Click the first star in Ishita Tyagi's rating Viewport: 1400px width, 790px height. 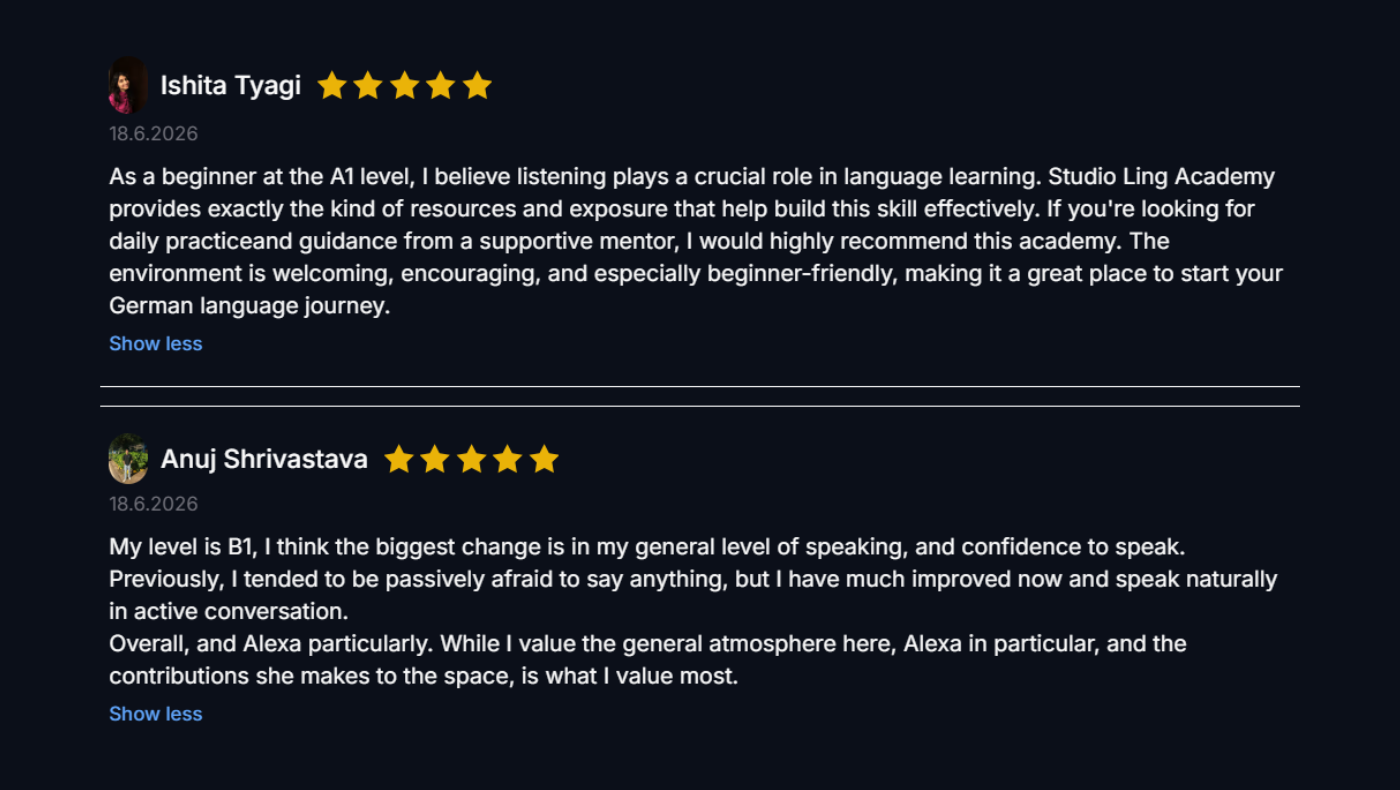(x=332, y=86)
